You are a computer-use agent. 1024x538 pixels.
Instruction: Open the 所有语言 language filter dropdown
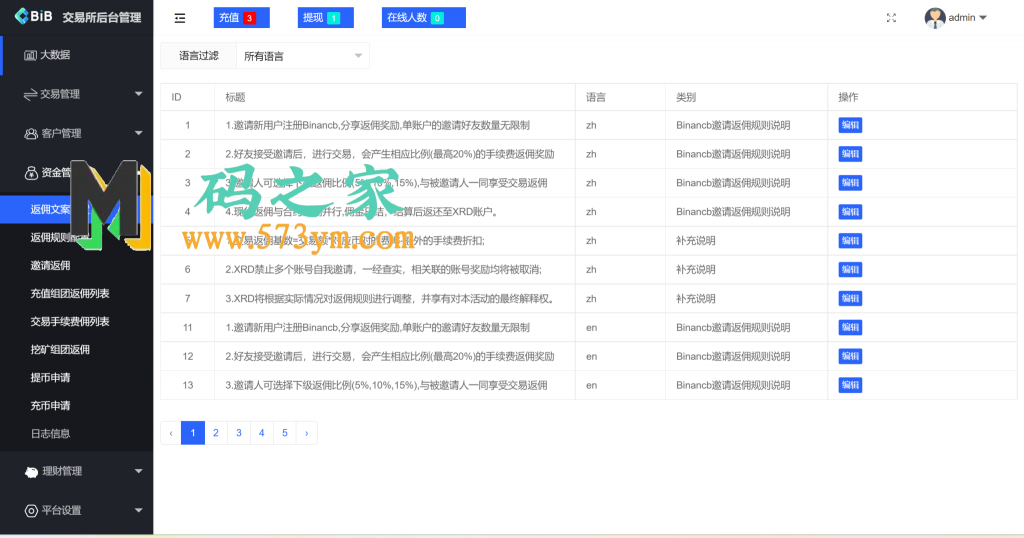click(303, 56)
